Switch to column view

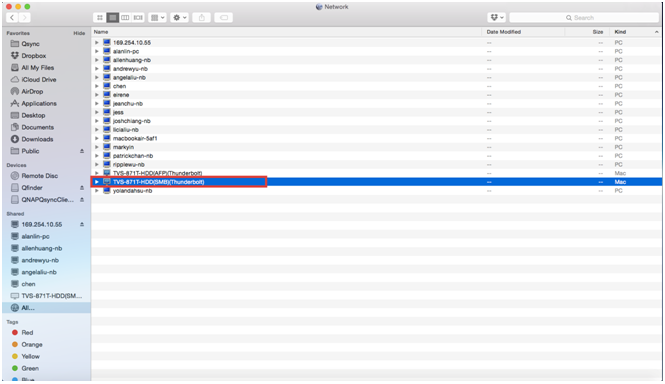[125, 17]
